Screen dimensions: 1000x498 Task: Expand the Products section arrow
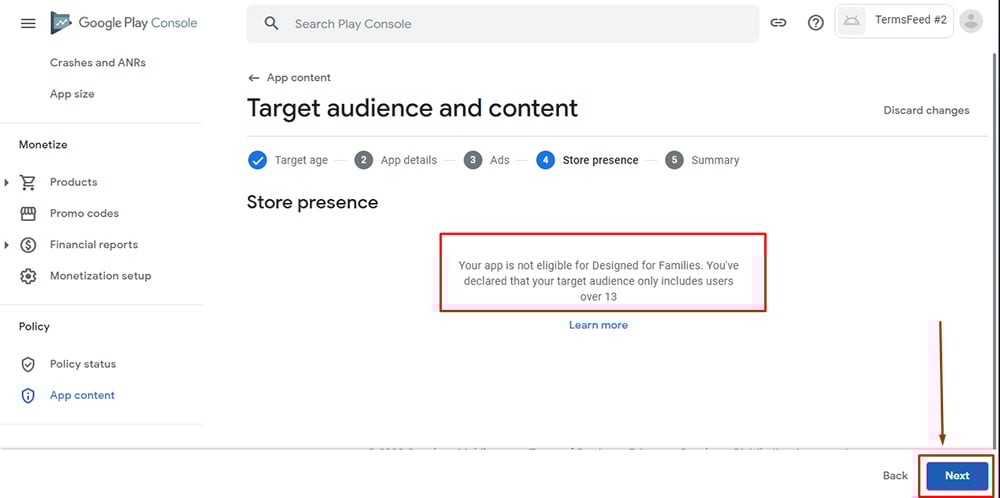[6, 182]
